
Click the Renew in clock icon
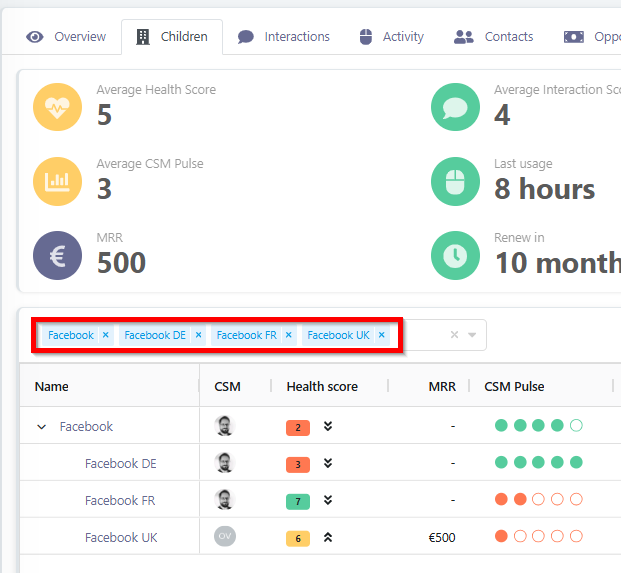pos(455,255)
